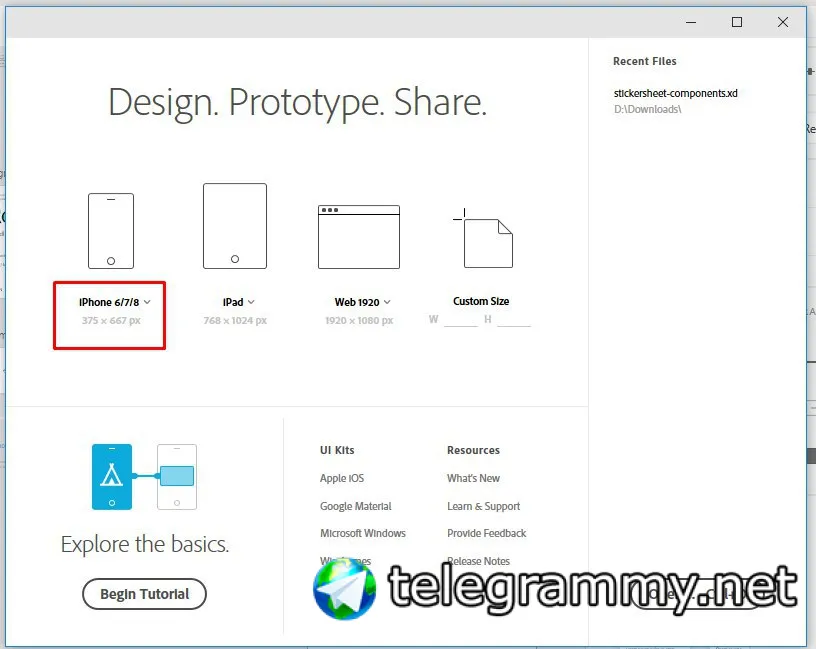Viewport: 816px width, 649px height.
Task: Start the Begin Tutorial button
Action: tap(144, 594)
